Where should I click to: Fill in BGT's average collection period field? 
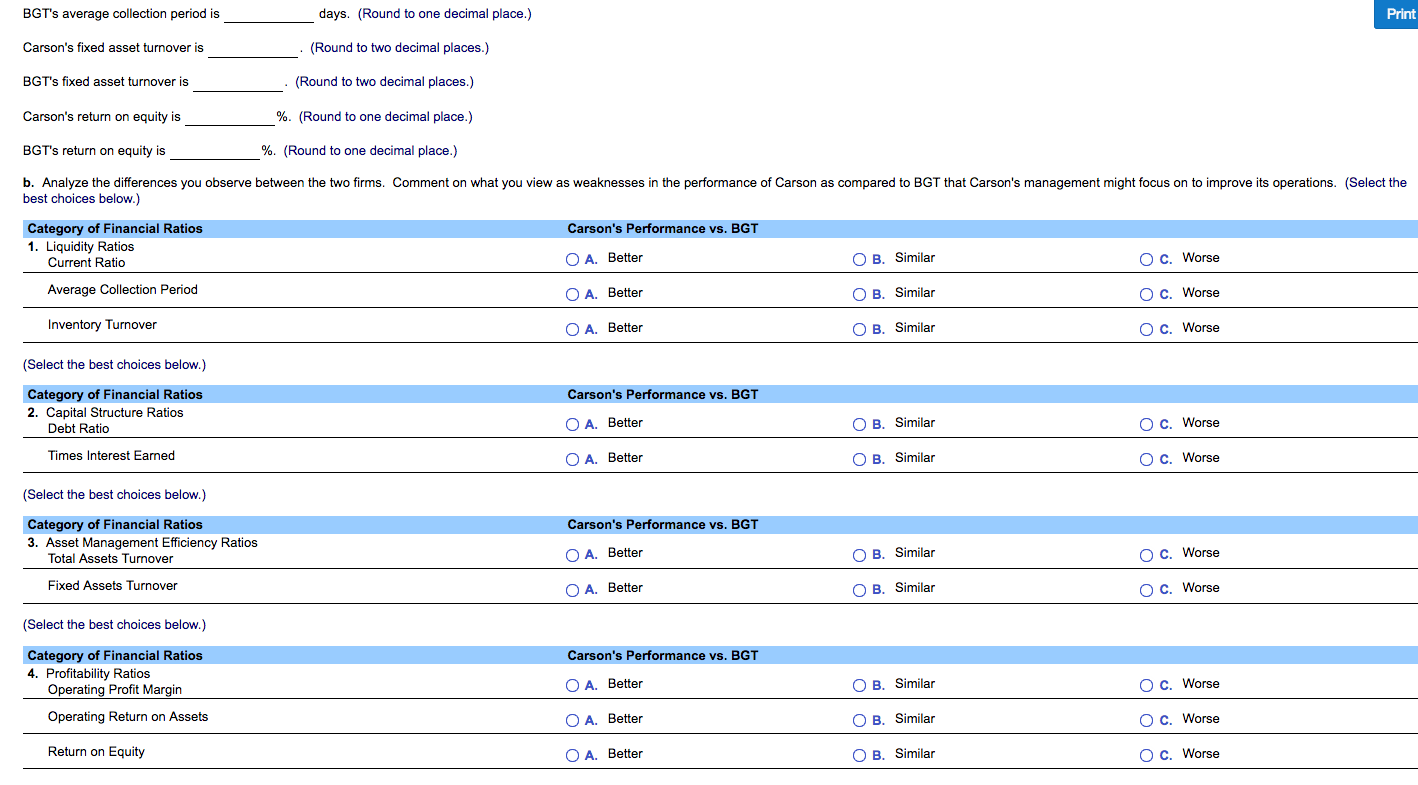(269, 14)
